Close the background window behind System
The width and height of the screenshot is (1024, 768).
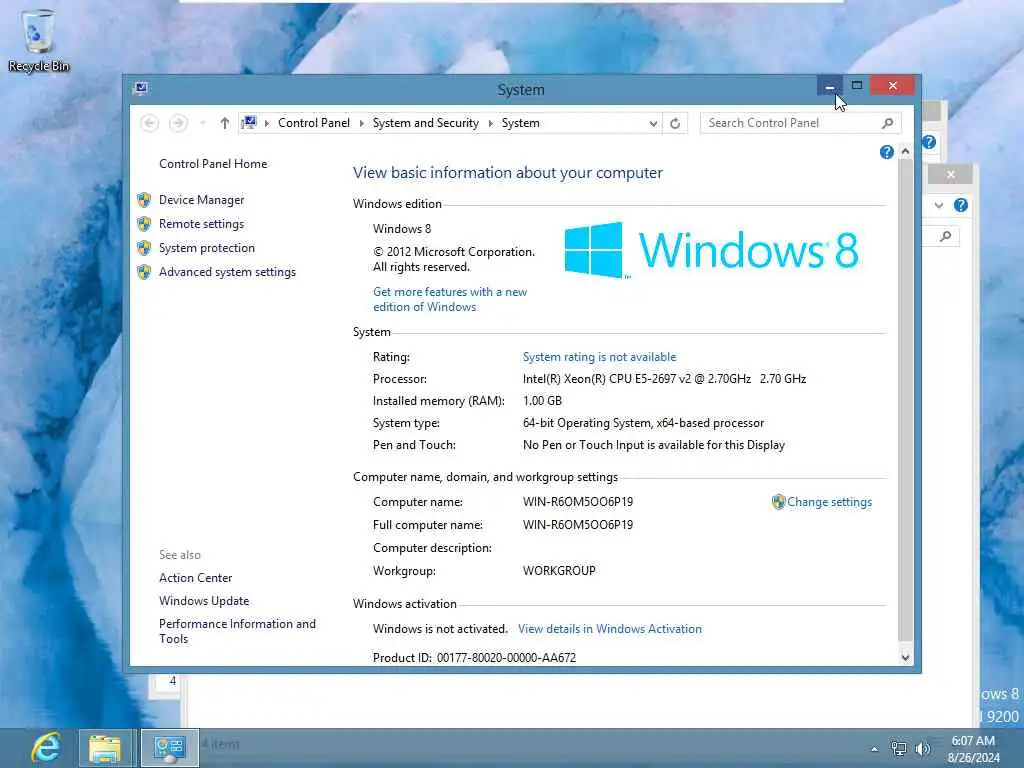click(951, 174)
